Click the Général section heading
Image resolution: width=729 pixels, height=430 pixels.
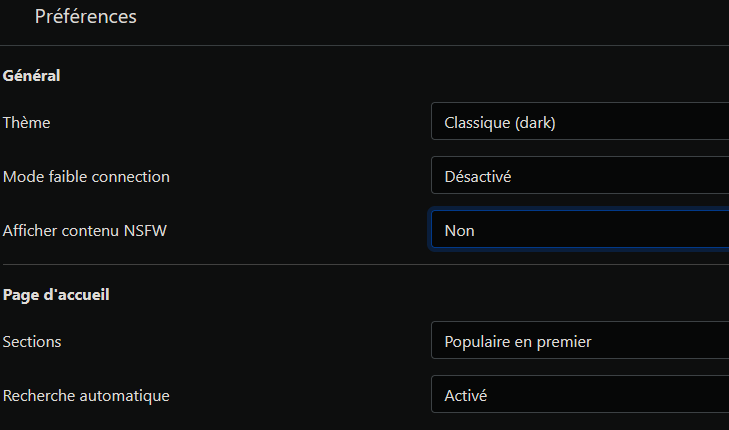(x=32, y=75)
